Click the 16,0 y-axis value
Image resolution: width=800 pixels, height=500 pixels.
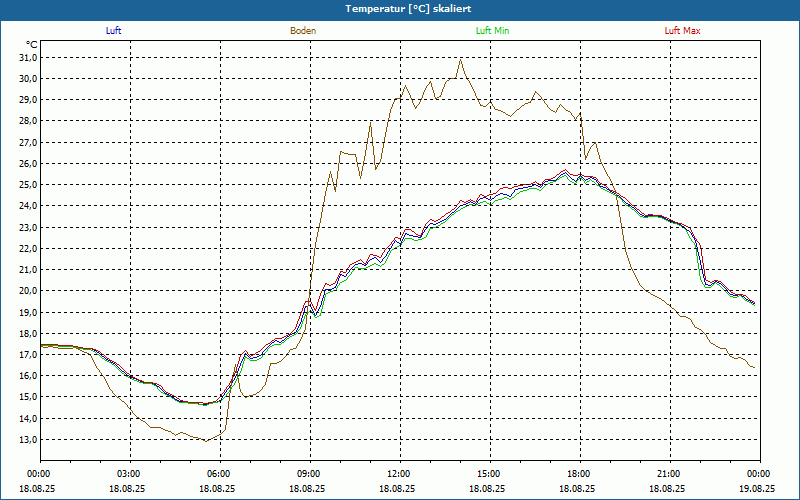(x=28, y=376)
